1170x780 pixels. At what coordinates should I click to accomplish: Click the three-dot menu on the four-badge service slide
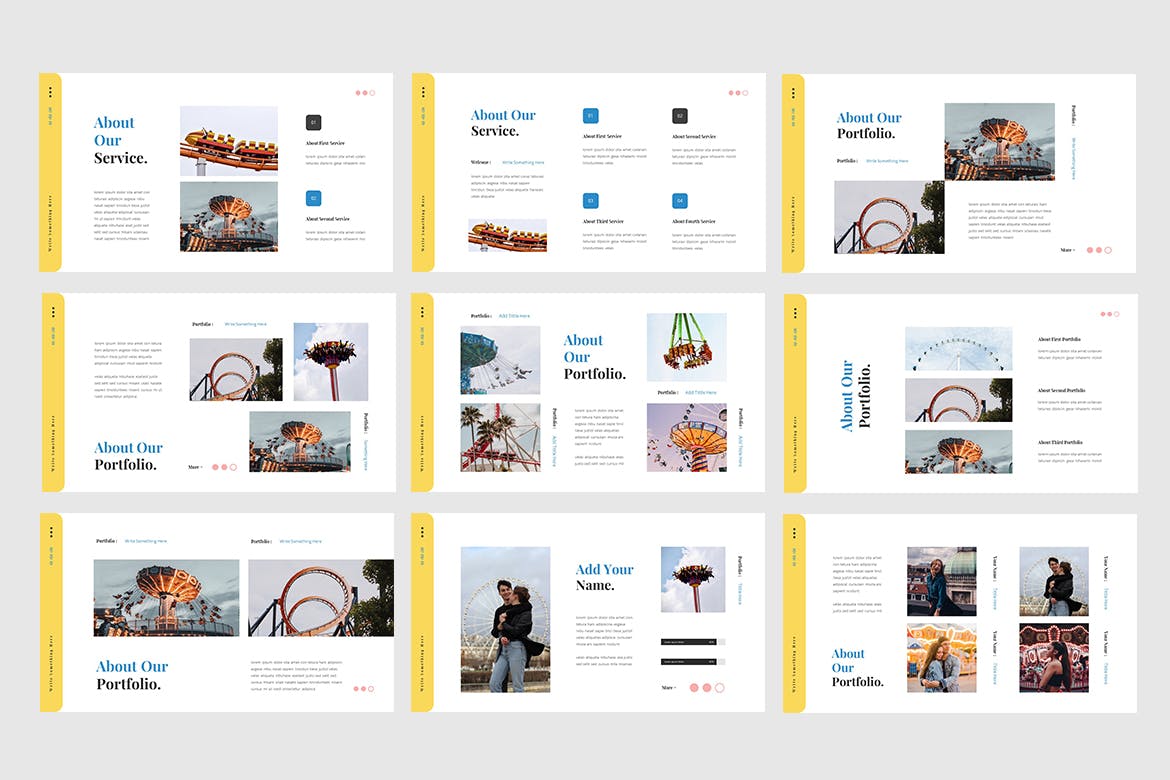422,92
